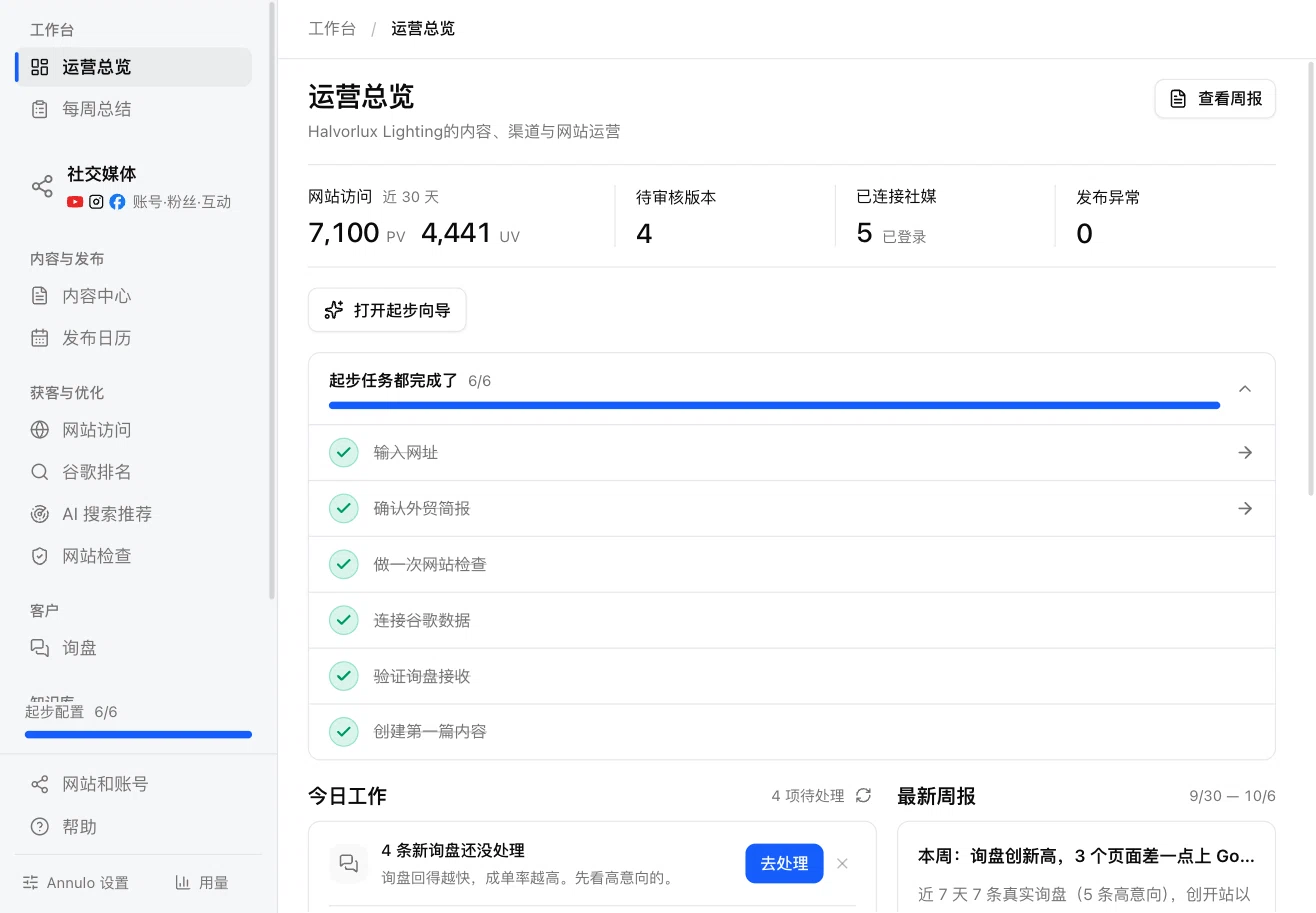Click the Instagram icon under 社交媒体
This screenshot has height=913, width=1316.
click(x=96, y=202)
